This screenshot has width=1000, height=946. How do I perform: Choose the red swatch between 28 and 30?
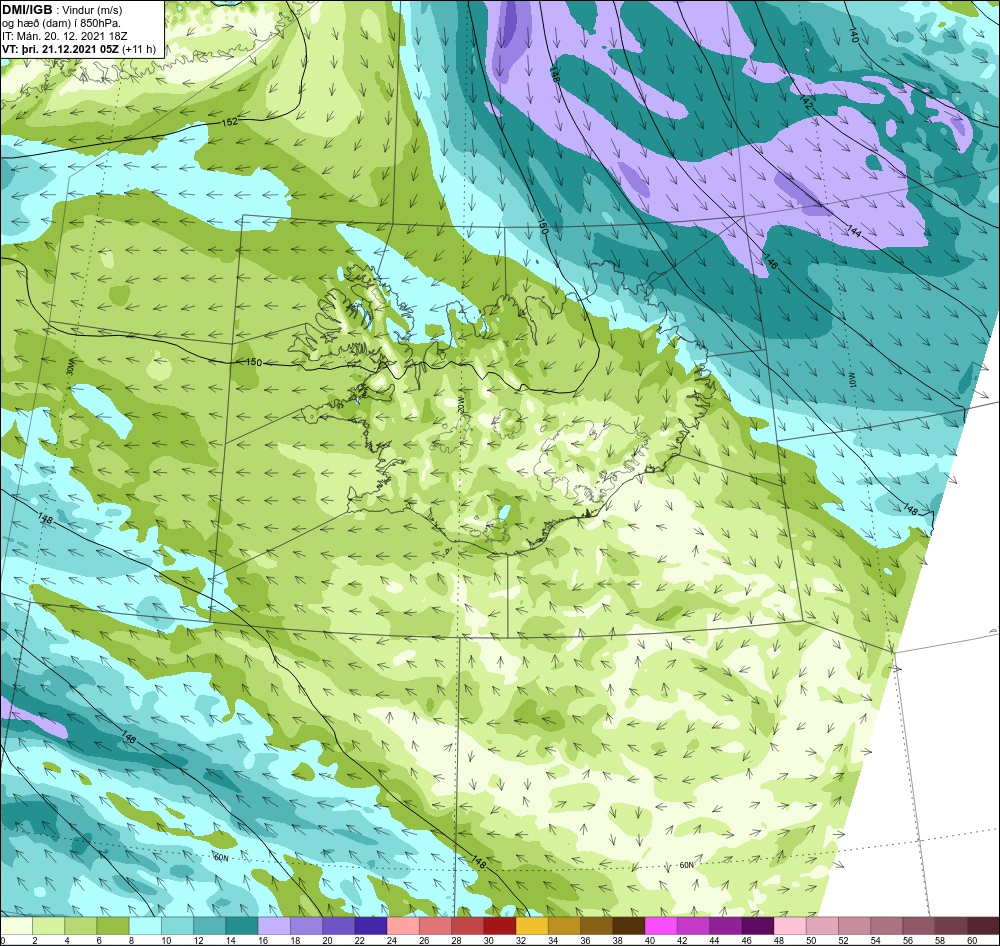(467, 926)
